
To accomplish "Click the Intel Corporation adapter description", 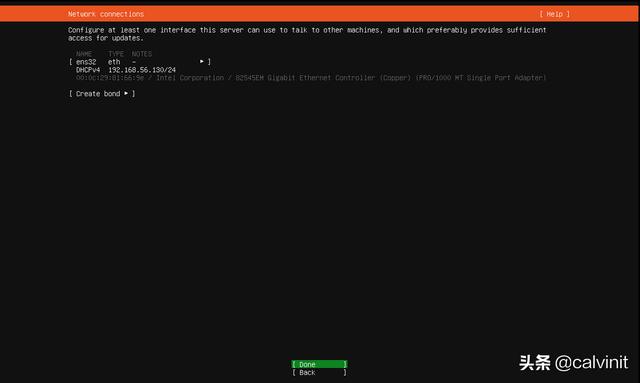I will tap(311, 78).
